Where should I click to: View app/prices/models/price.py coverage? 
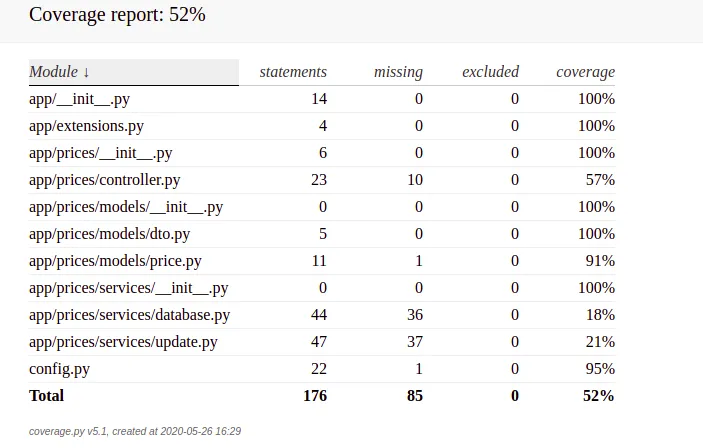[115, 261]
